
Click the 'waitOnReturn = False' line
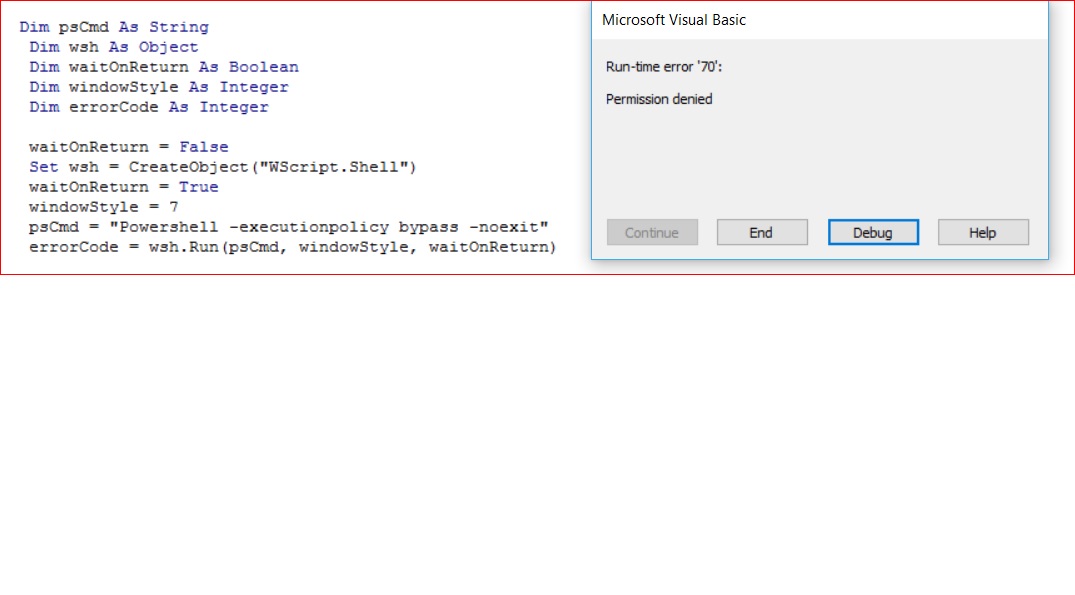[x=129, y=147]
